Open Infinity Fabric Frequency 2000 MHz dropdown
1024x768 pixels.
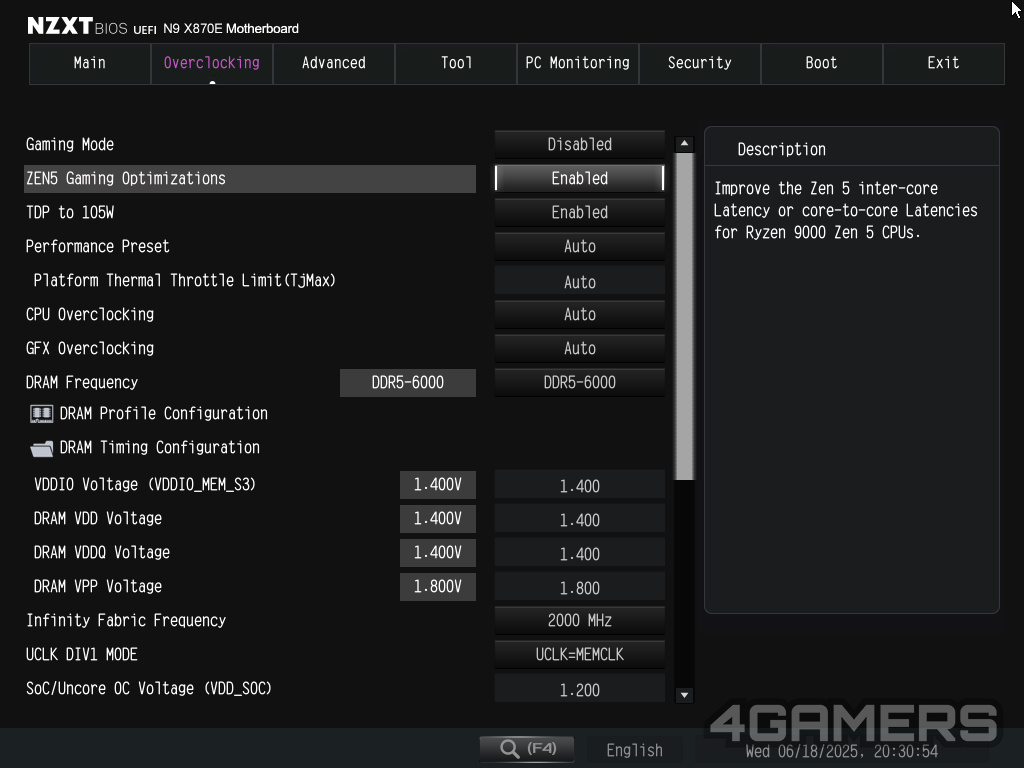(580, 620)
